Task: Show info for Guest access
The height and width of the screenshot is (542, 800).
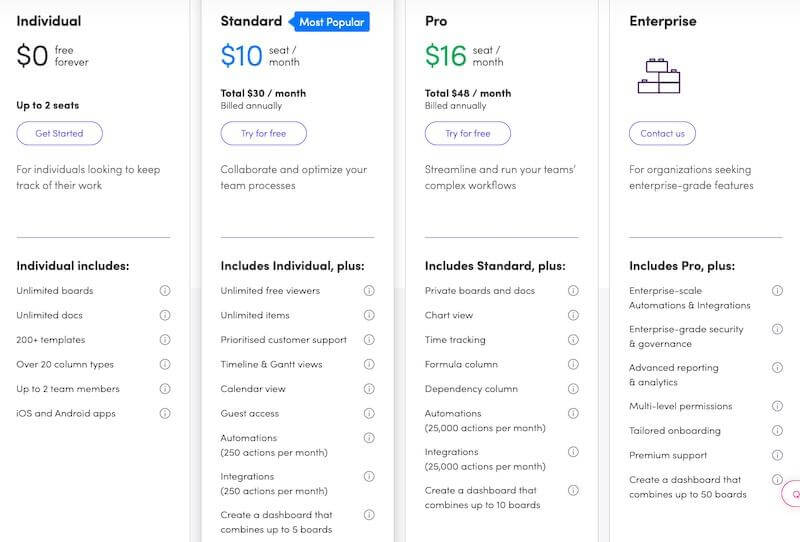Action: pyautogui.click(x=369, y=413)
